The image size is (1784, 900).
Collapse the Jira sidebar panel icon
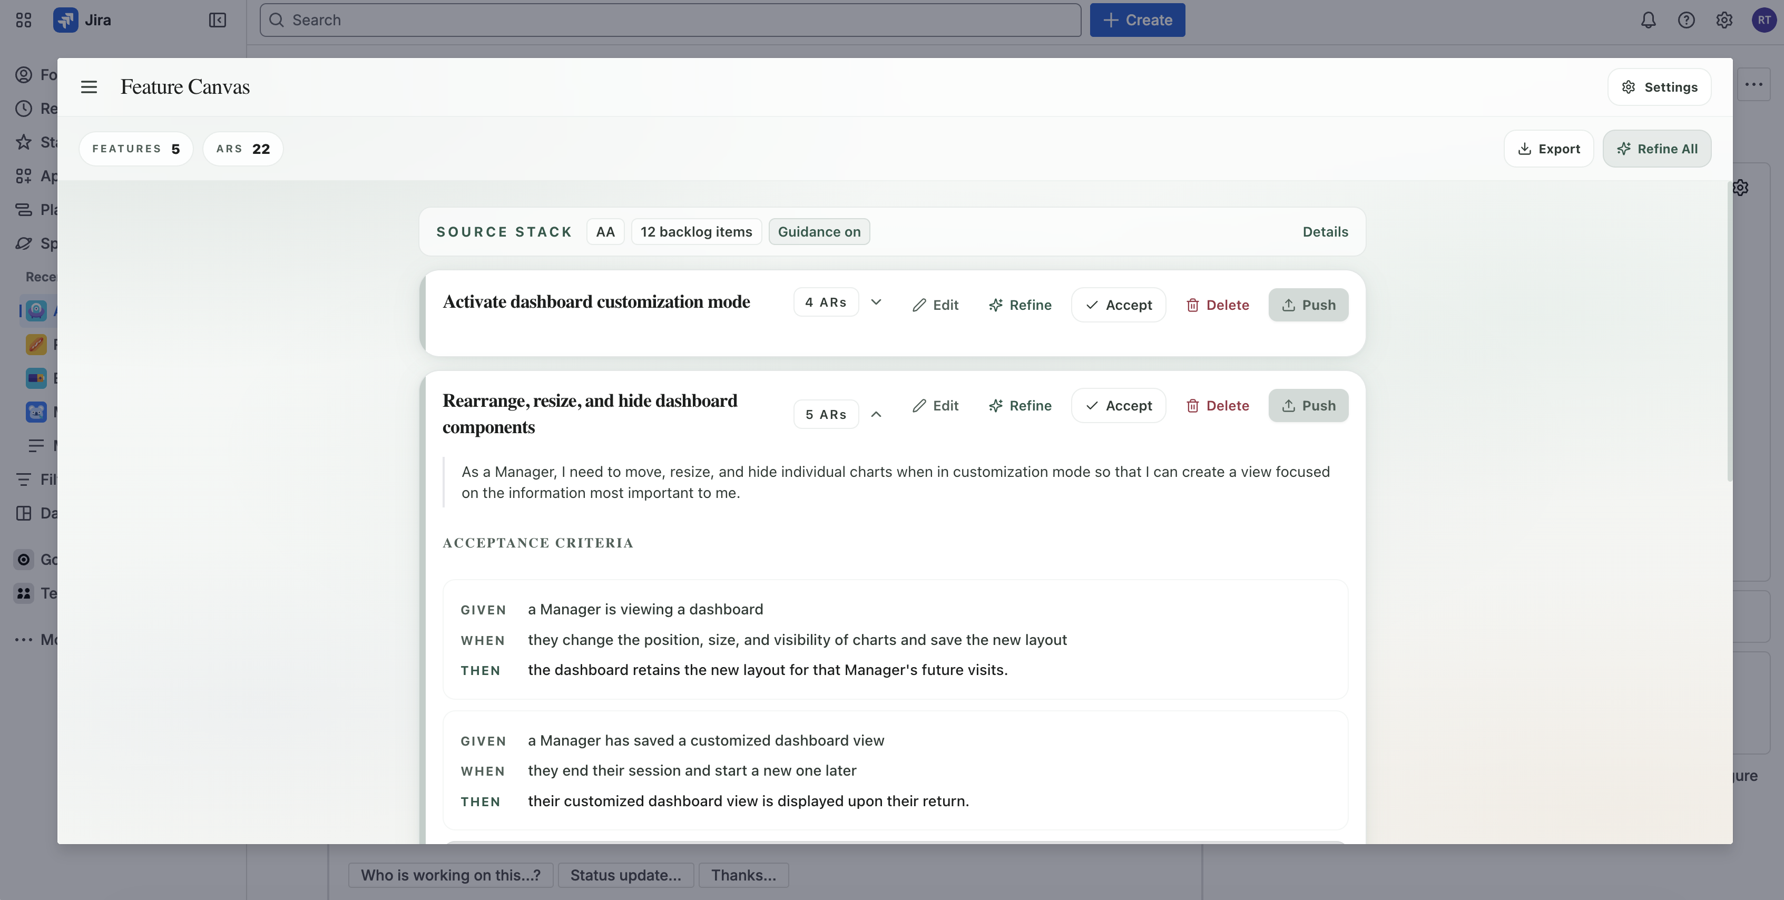coord(217,20)
